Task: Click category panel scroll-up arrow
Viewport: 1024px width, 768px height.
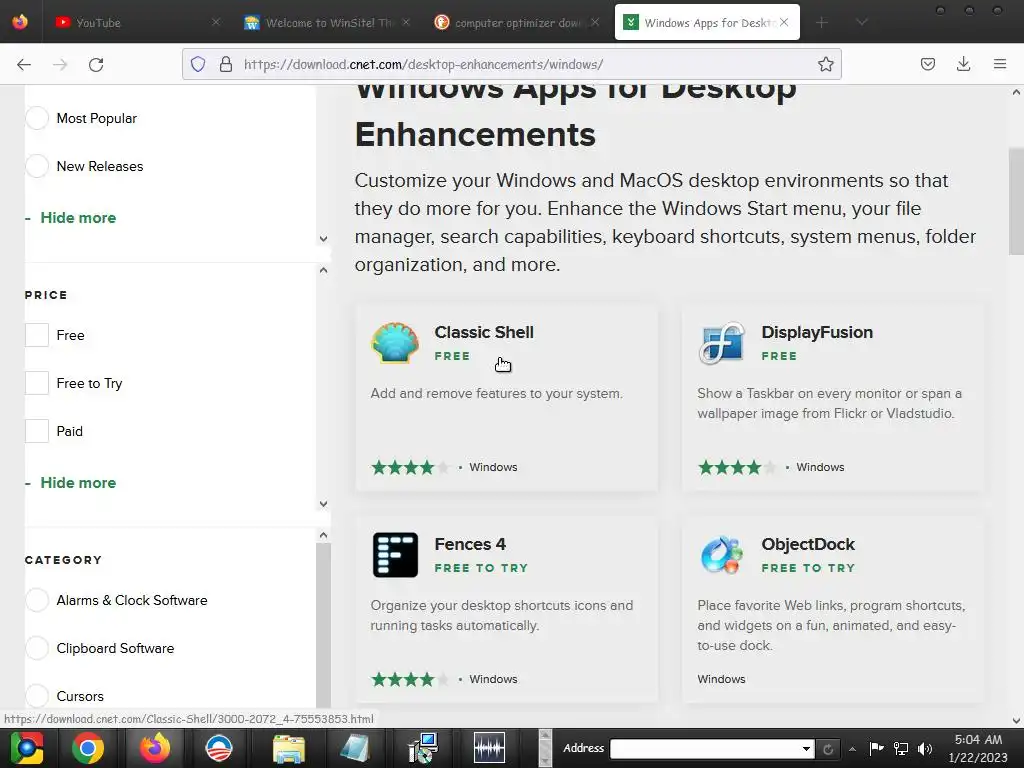Action: (x=323, y=535)
